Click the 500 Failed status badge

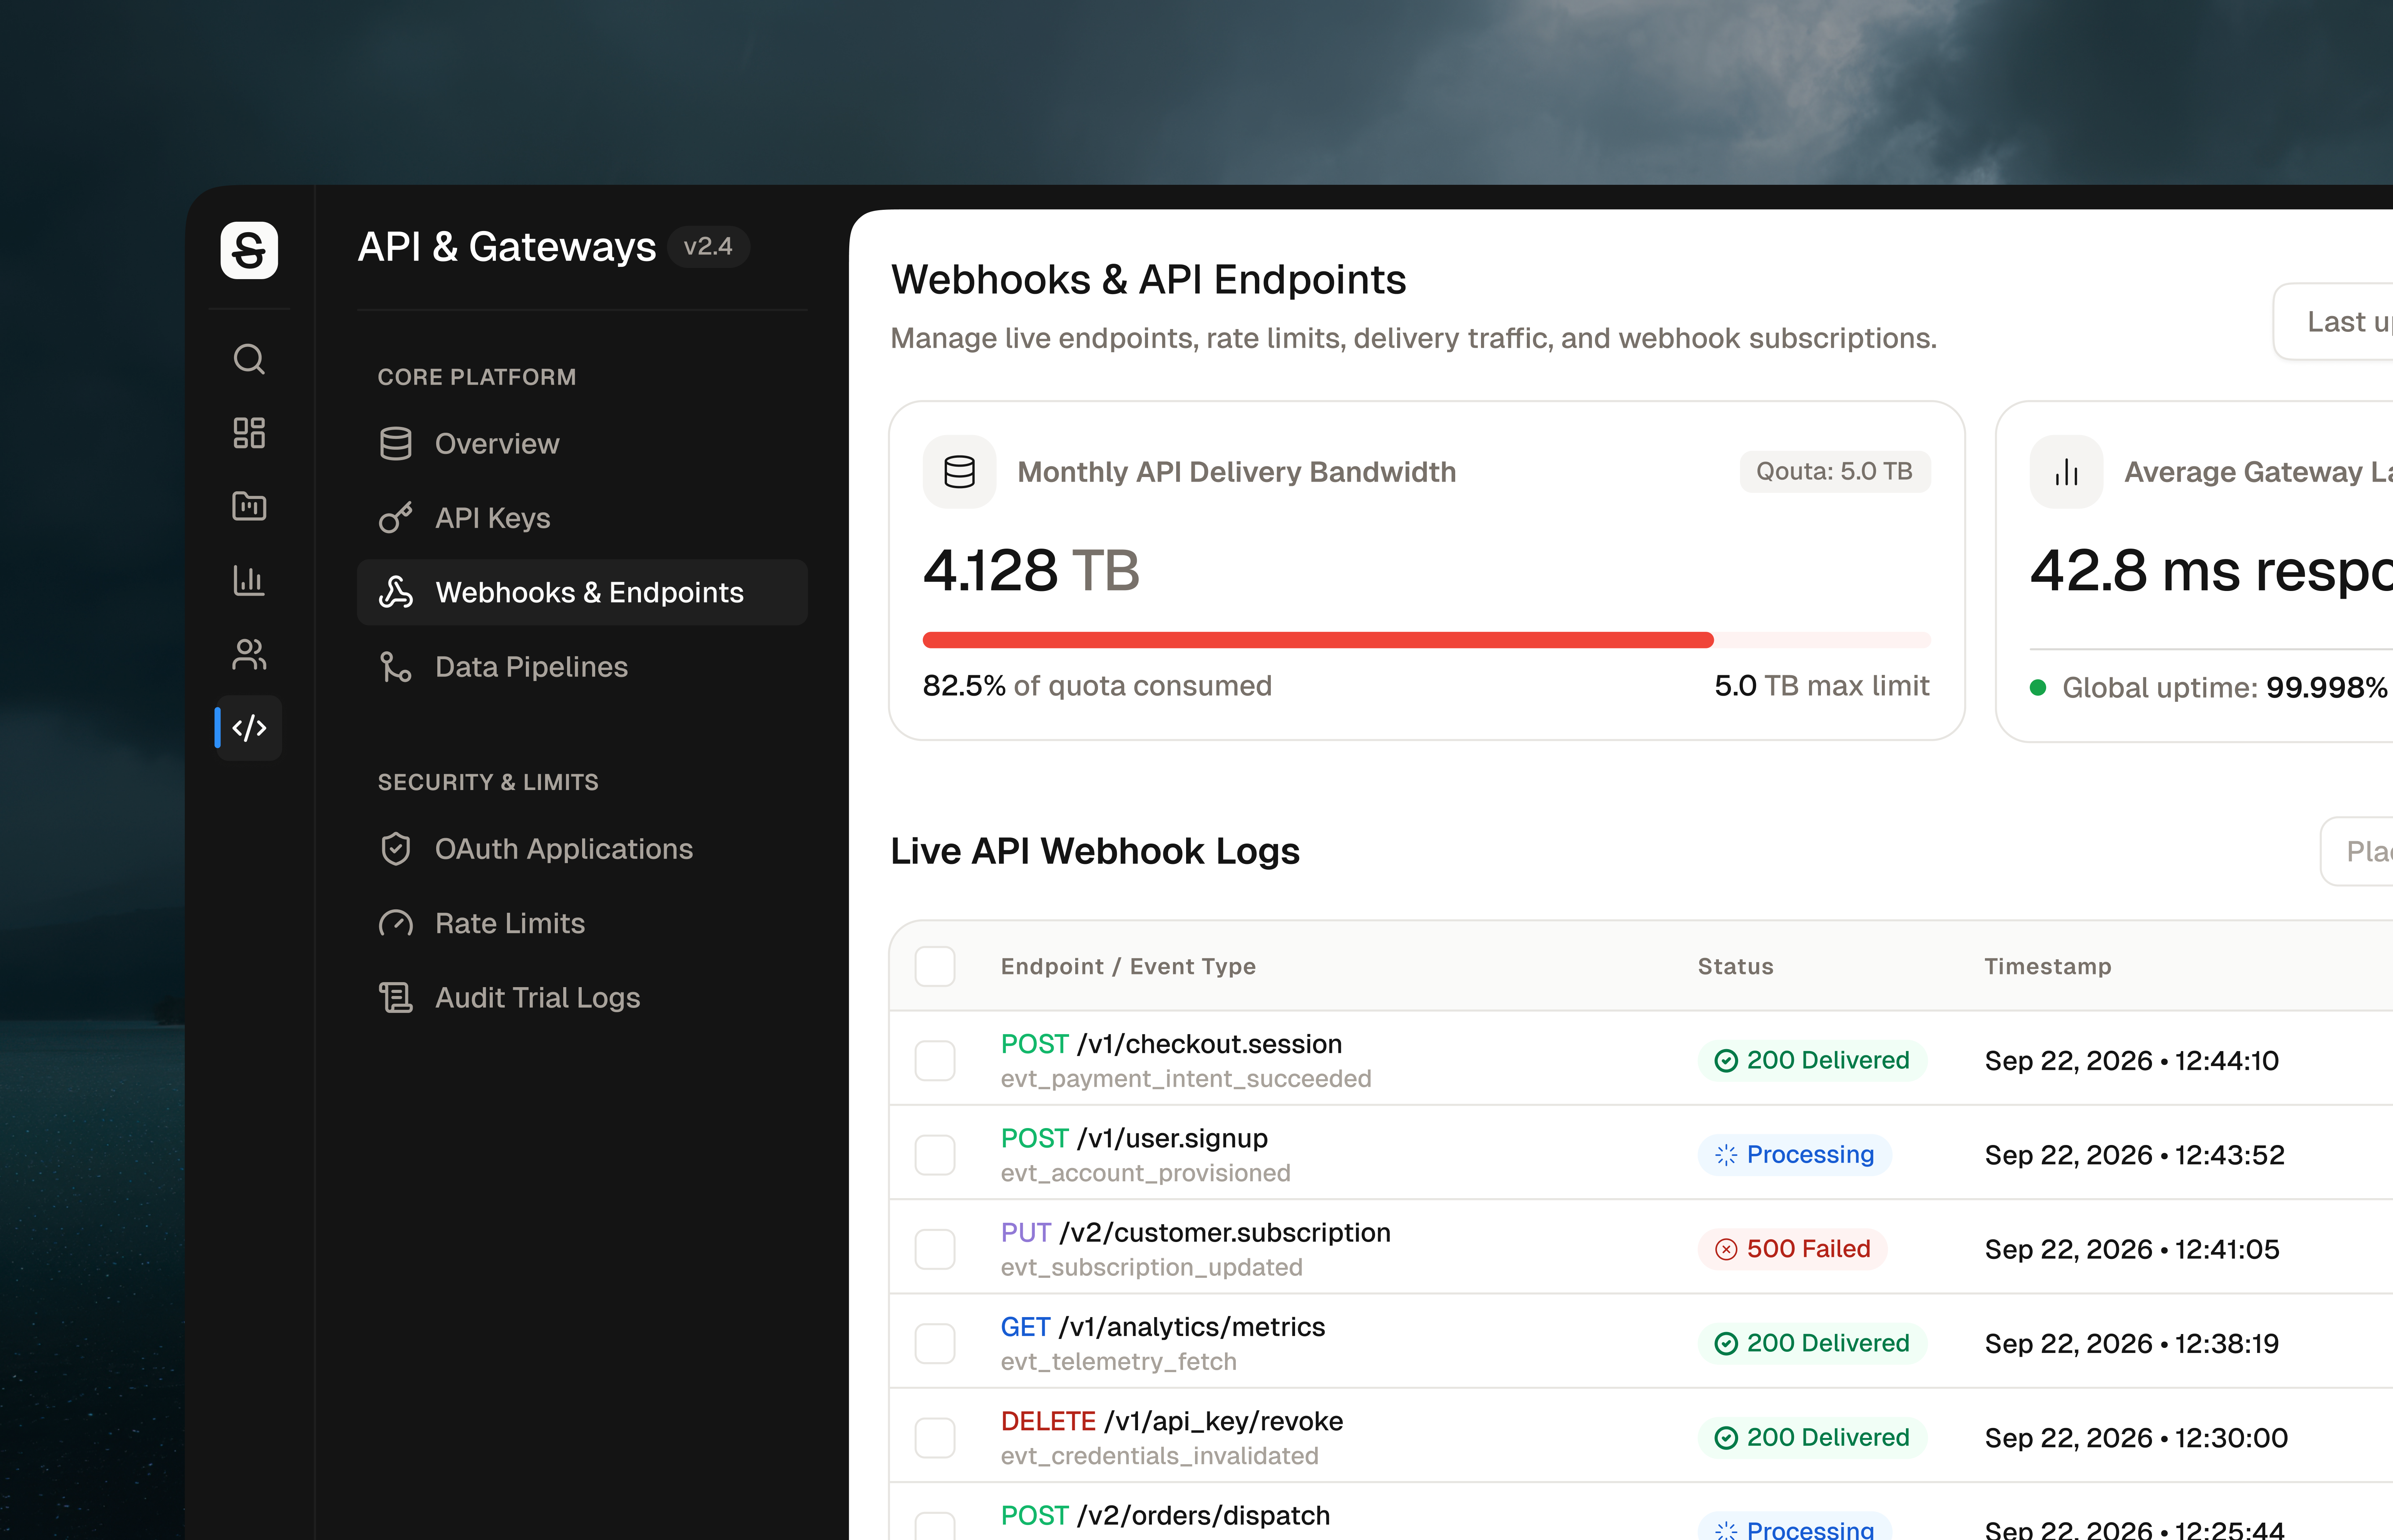[1792, 1249]
